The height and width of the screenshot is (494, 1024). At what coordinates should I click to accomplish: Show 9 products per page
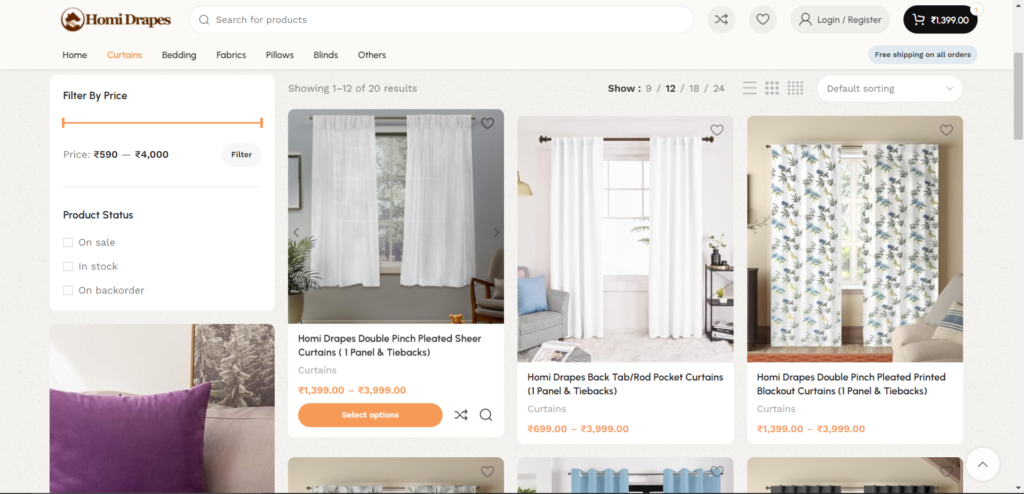(648, 88)
